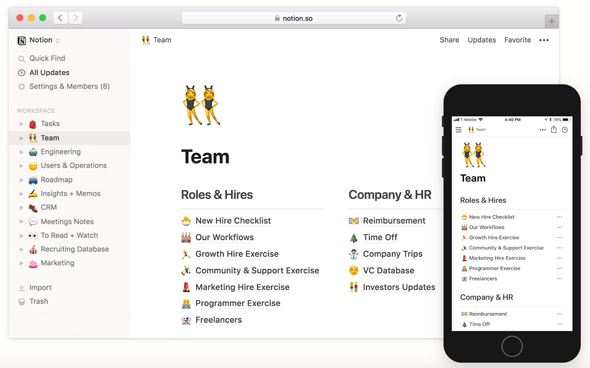590x368 pixels.
Task: Tap the share icon on phone header
Action: click(x=554, y=129)
